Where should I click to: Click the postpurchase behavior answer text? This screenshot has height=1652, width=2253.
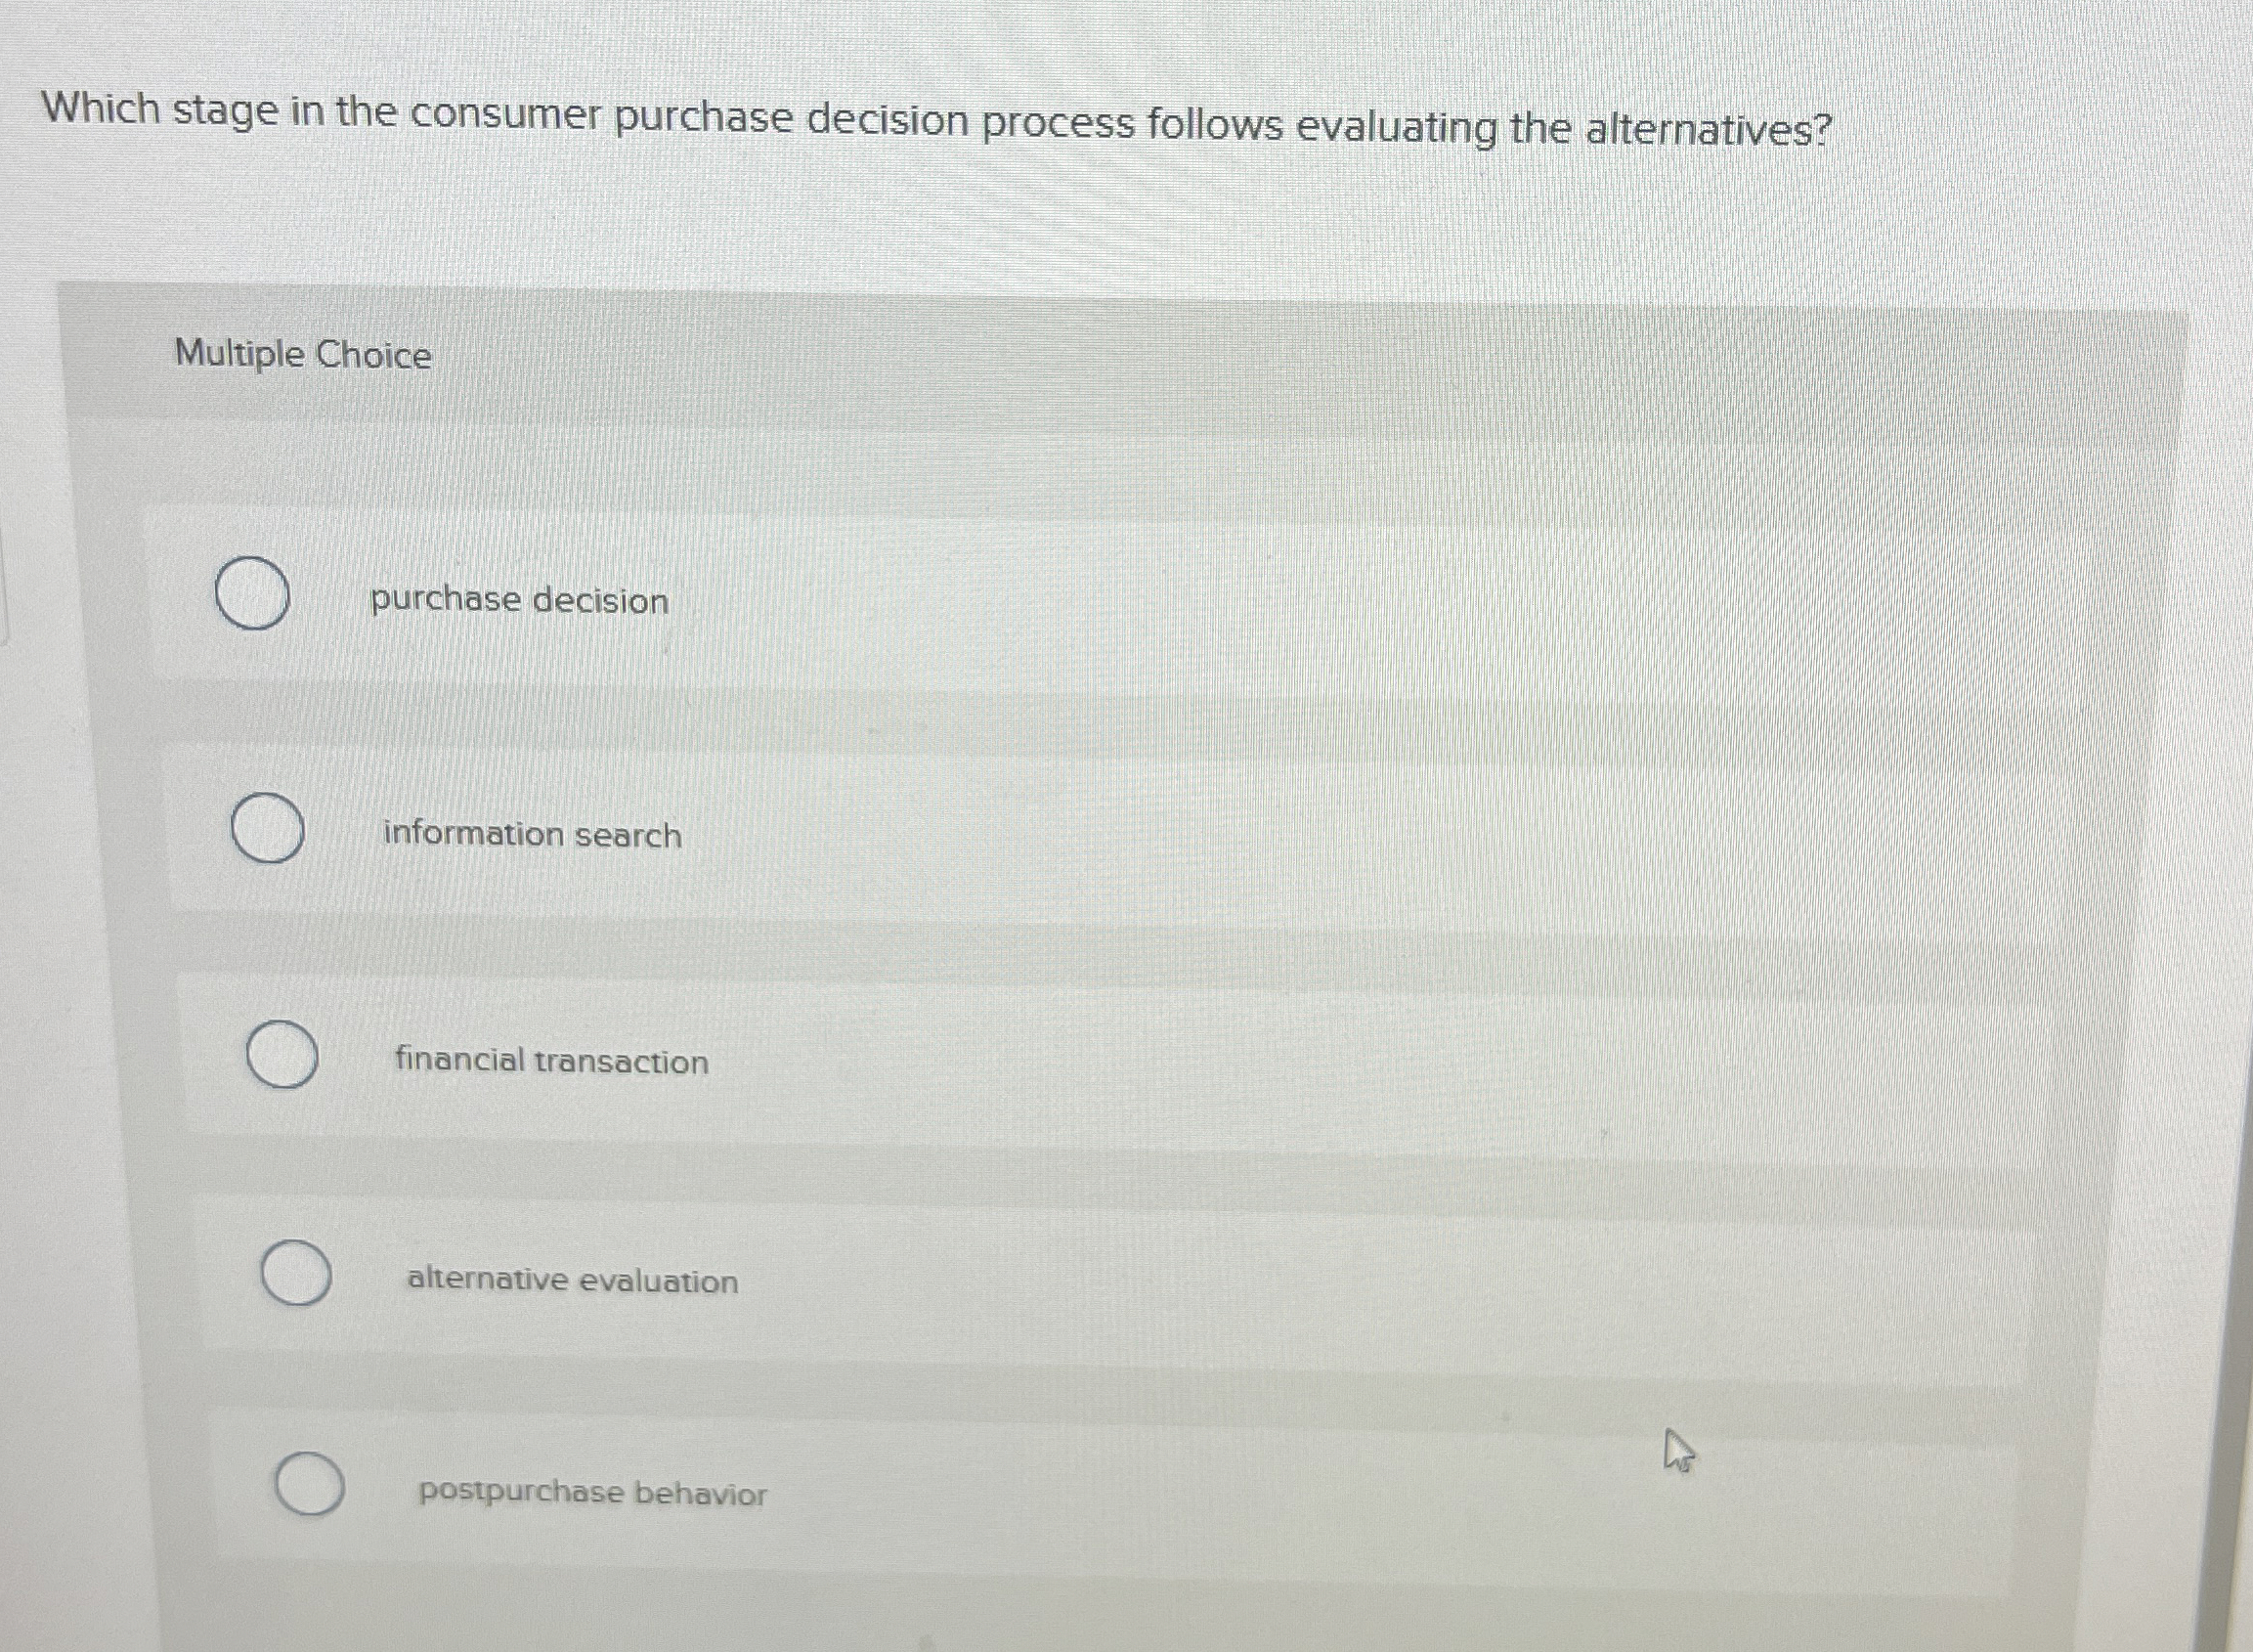tap(591, 1494)
